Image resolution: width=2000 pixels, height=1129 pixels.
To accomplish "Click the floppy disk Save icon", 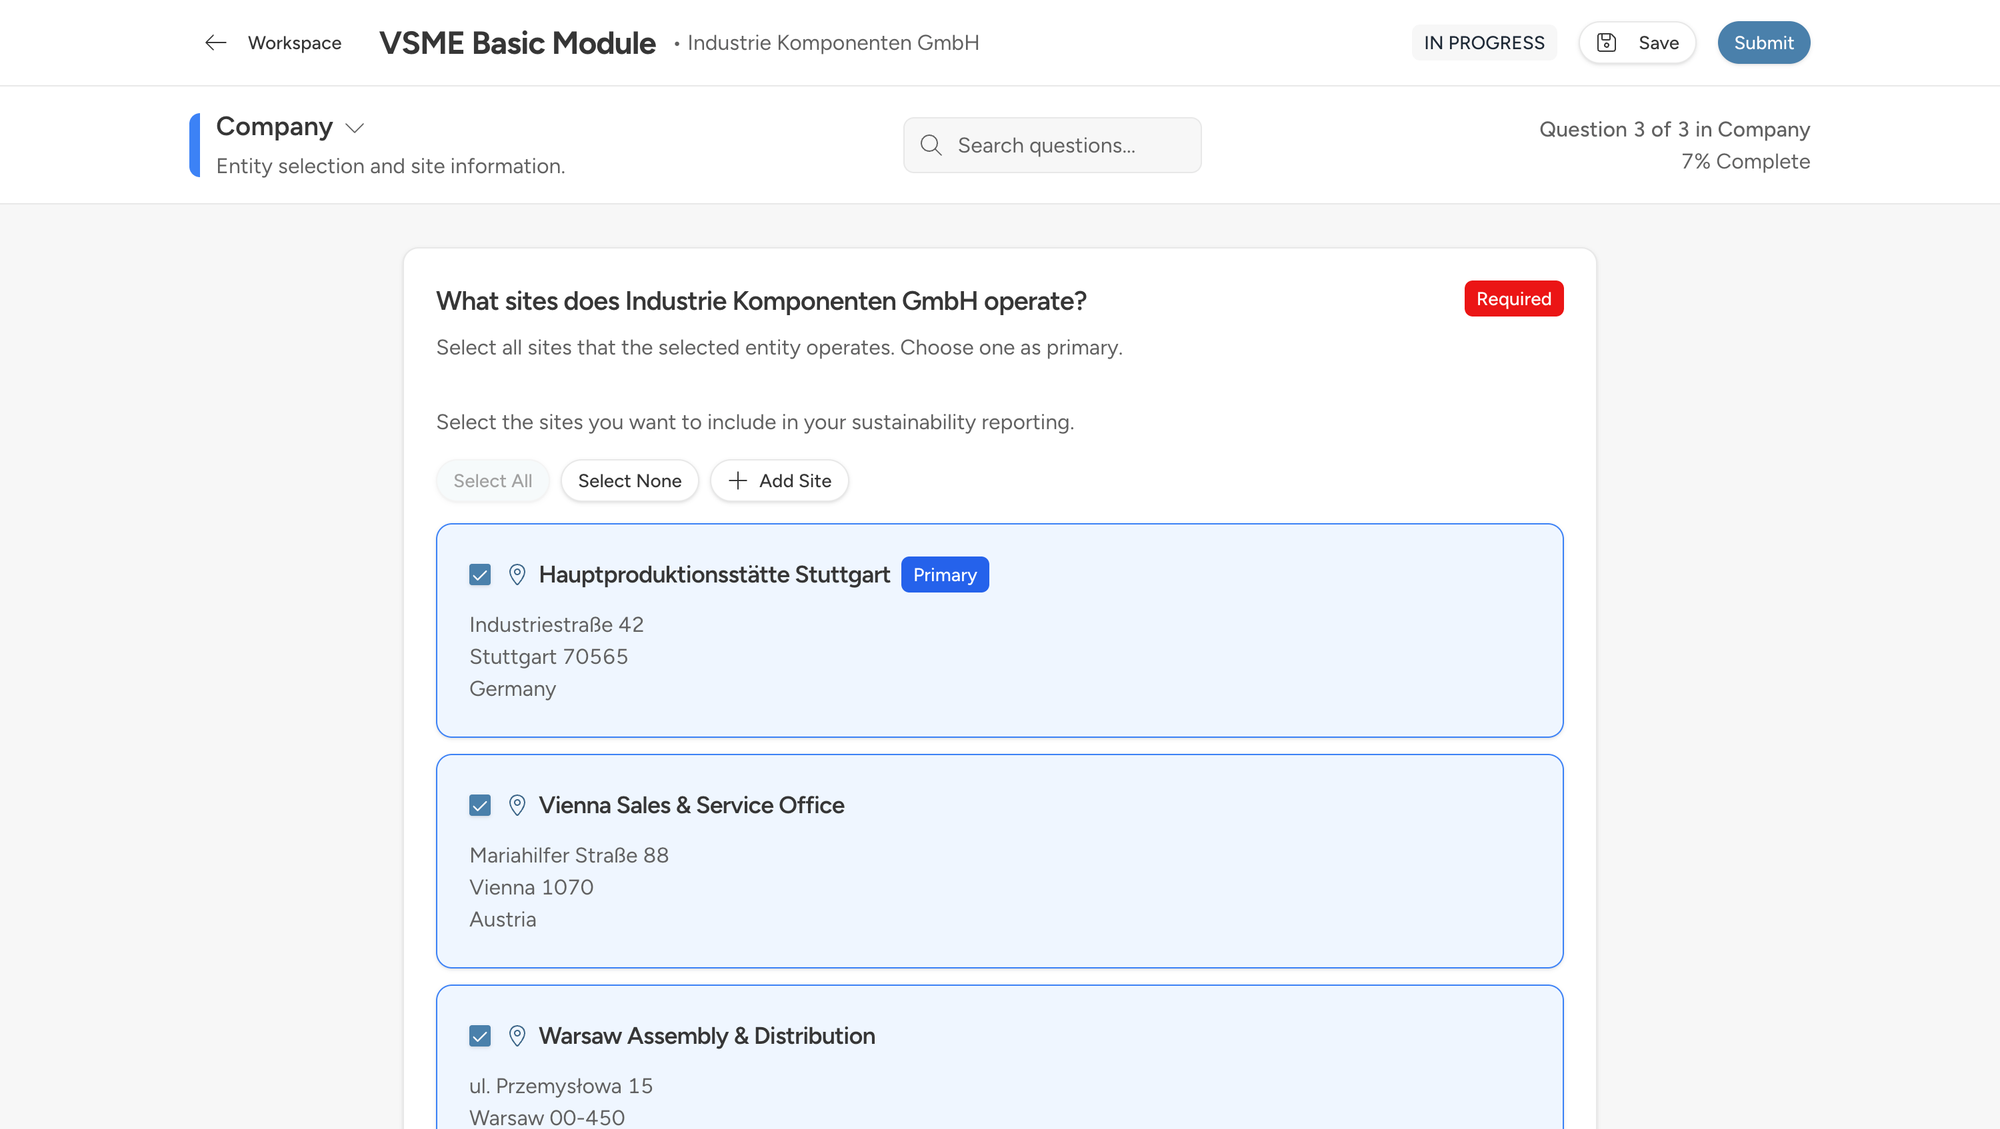I will pos(1606,43).
